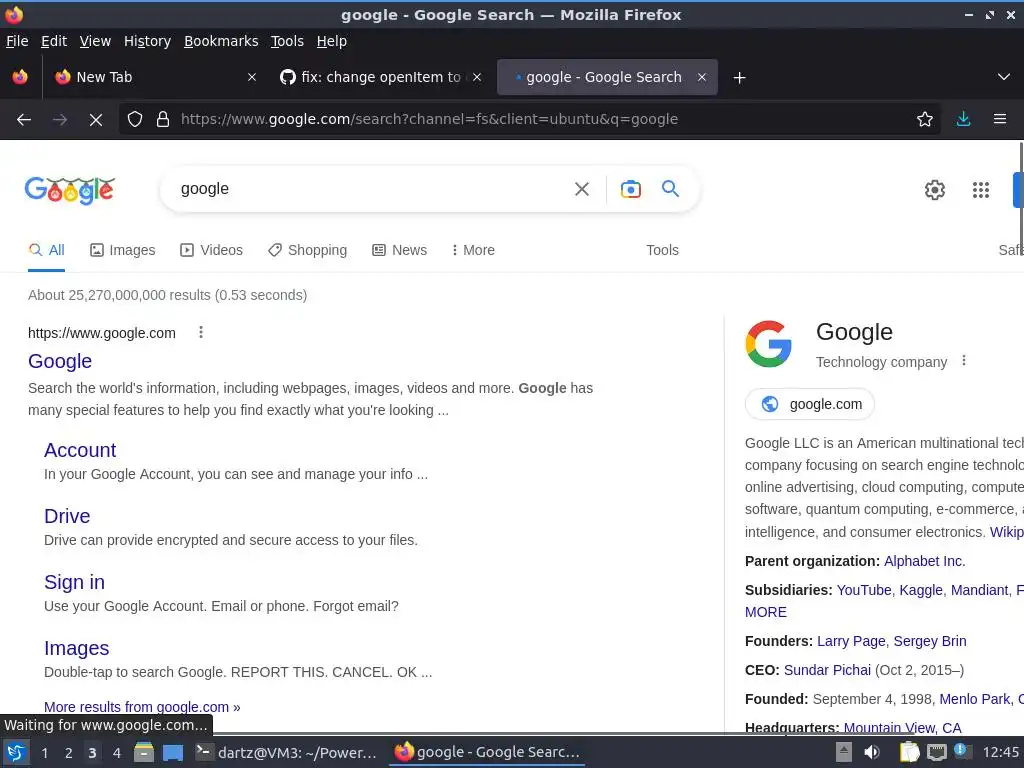Open the Help menu

[x=332, y=41]
